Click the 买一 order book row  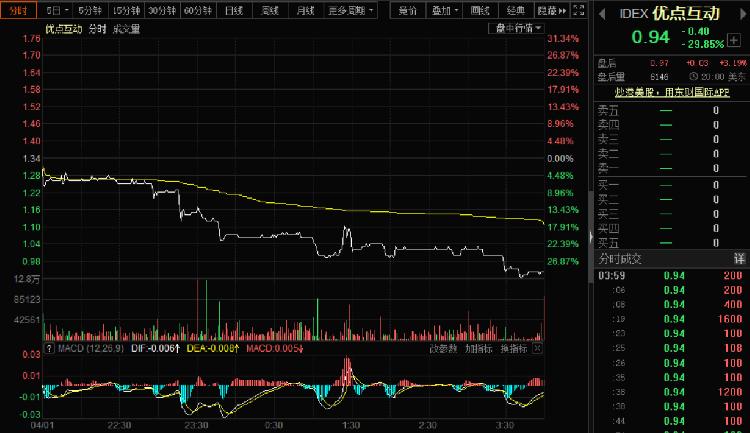point(671,185)
